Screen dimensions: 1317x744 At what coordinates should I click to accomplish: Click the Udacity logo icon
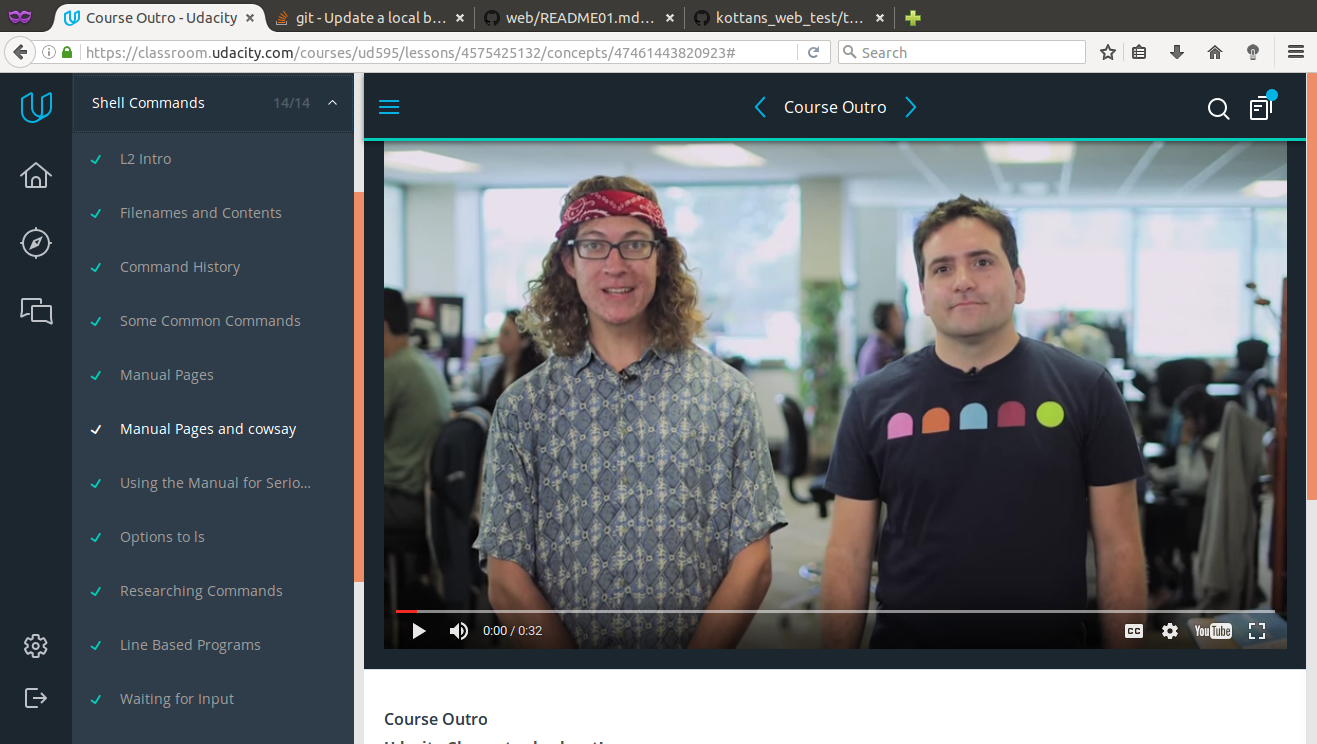tap(36, 106)
